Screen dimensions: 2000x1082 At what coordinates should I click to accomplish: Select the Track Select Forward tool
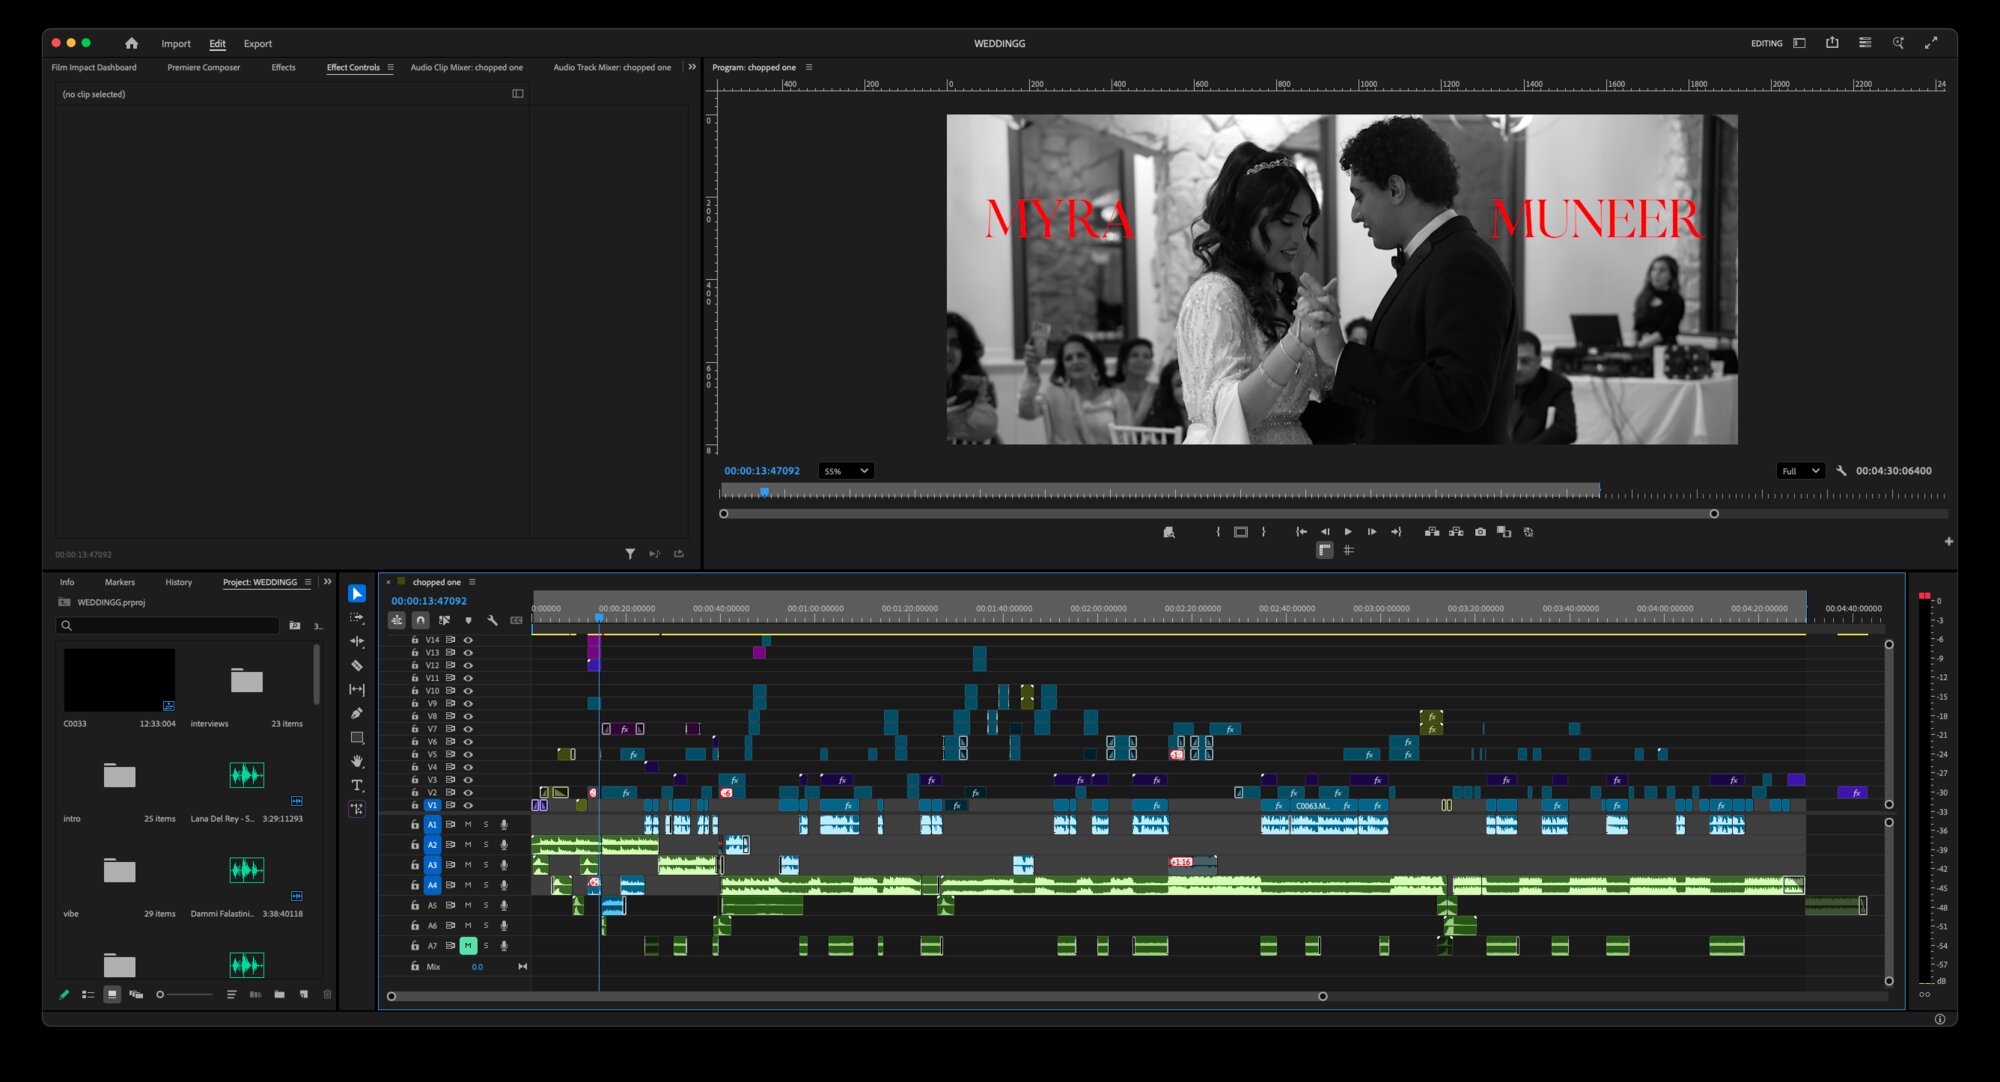tap(357, 618)
